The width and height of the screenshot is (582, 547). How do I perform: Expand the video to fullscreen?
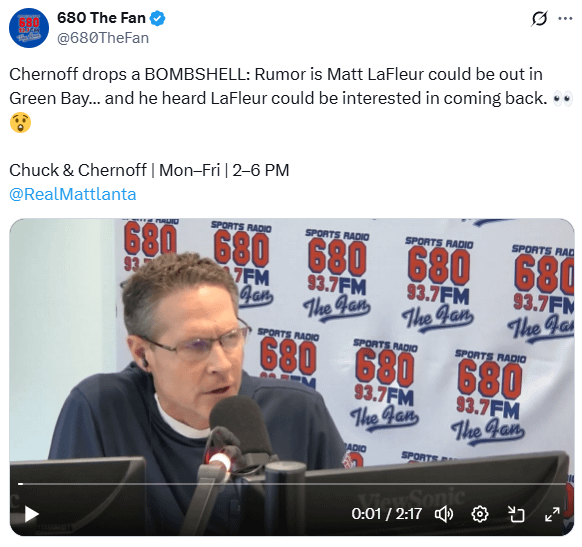tap(552, 514)
